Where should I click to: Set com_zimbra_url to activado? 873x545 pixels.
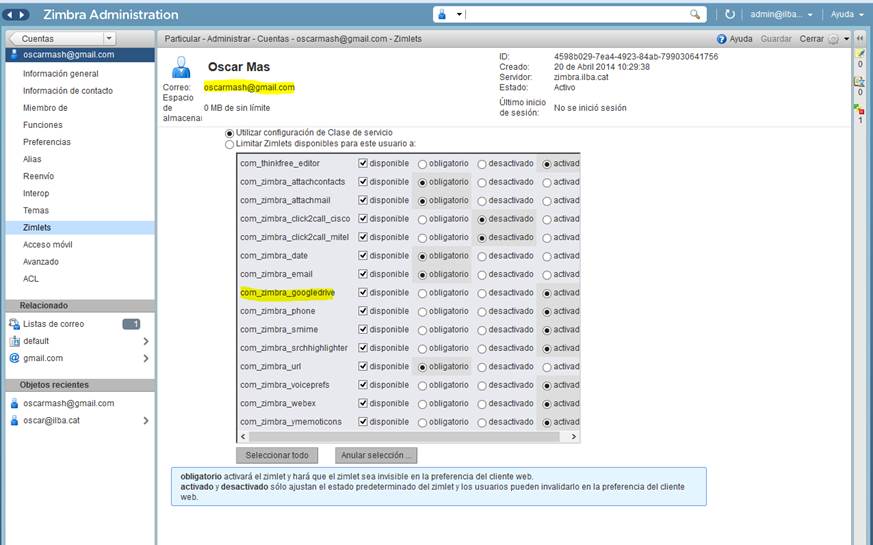547,367
